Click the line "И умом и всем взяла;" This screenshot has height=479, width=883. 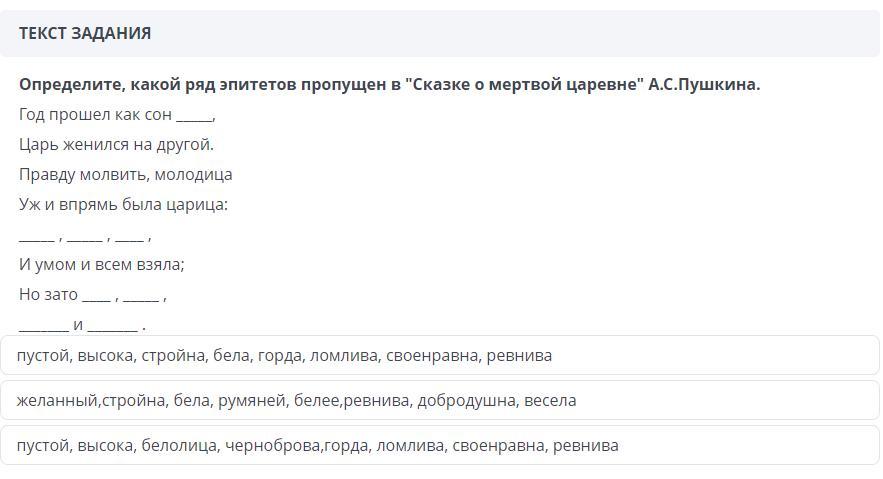pos(101,265)
